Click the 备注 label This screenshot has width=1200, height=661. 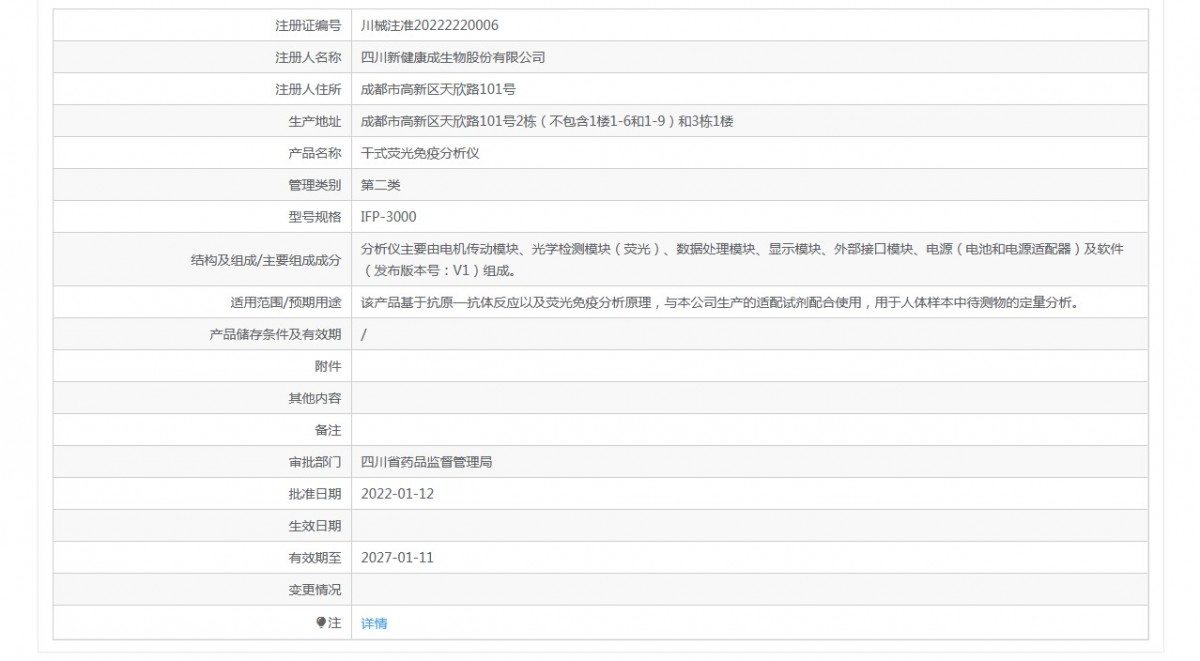tap(327, 430)
